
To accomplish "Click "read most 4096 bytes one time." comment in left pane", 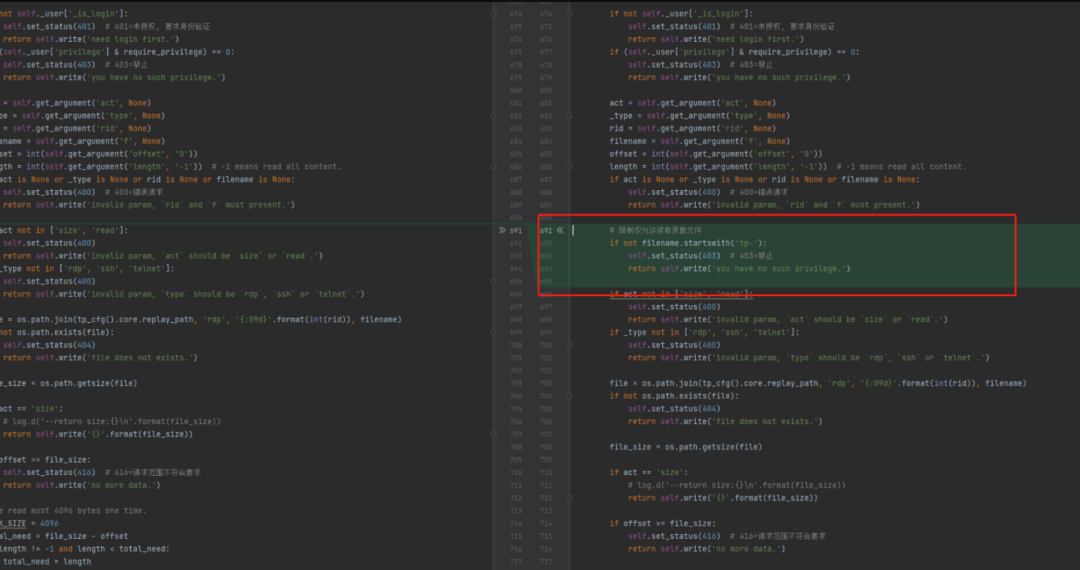I will (x=73, y=511).
